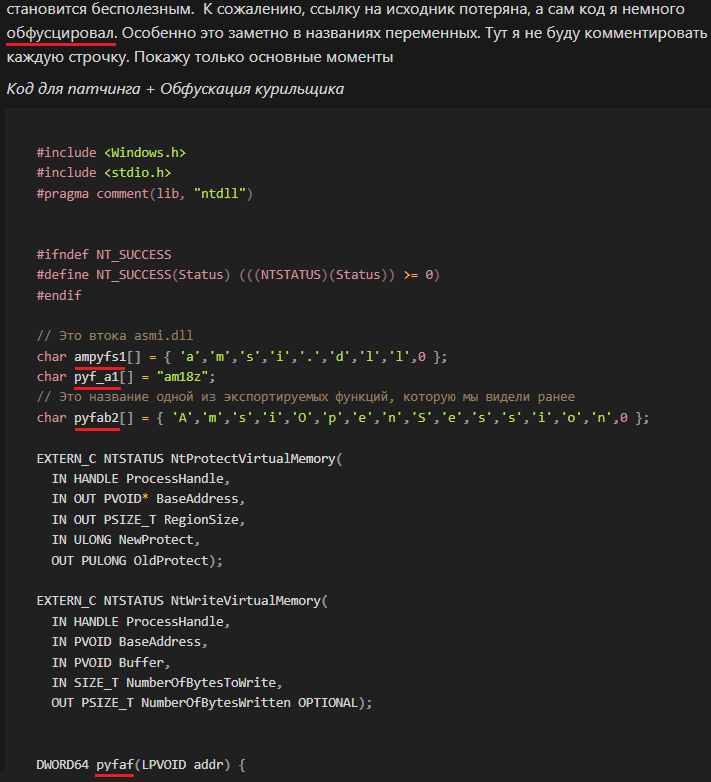Click the underlined variable pyf_a1
This screenshot has width=711, height=782.
pyautogui.click(x=96, y=376)
